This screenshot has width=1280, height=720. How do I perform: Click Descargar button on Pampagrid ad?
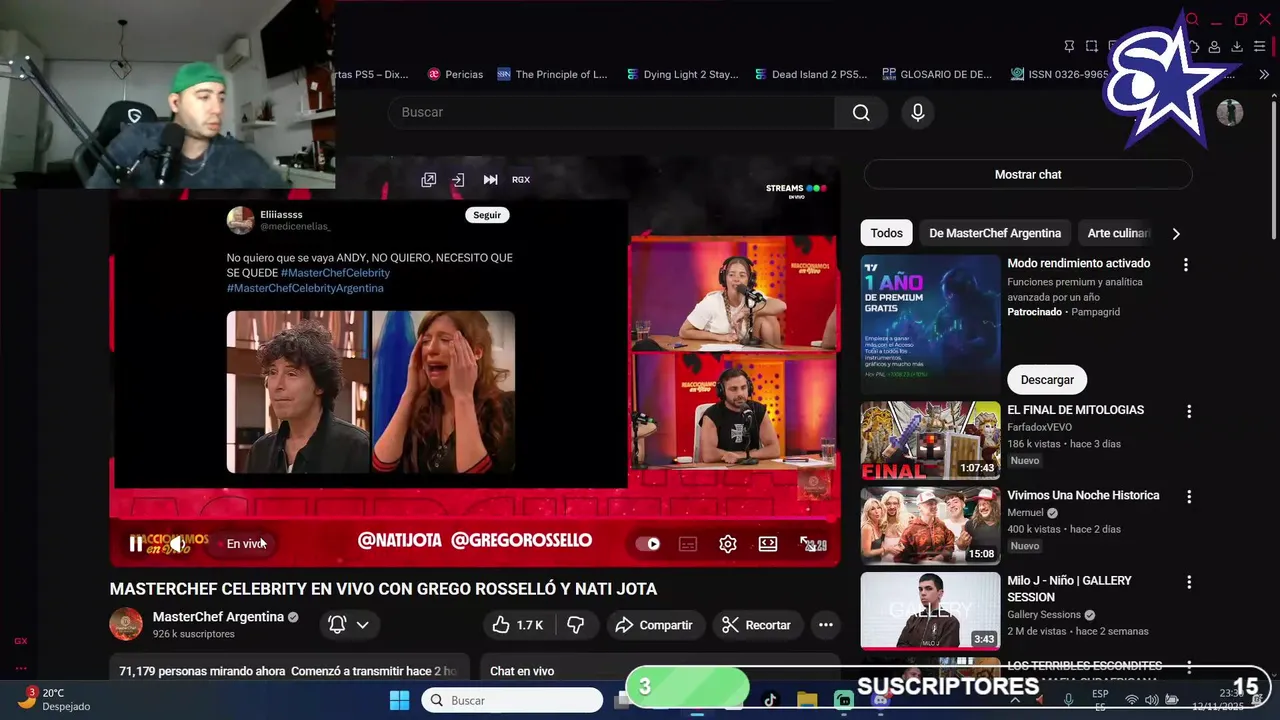pos(1047,380)
